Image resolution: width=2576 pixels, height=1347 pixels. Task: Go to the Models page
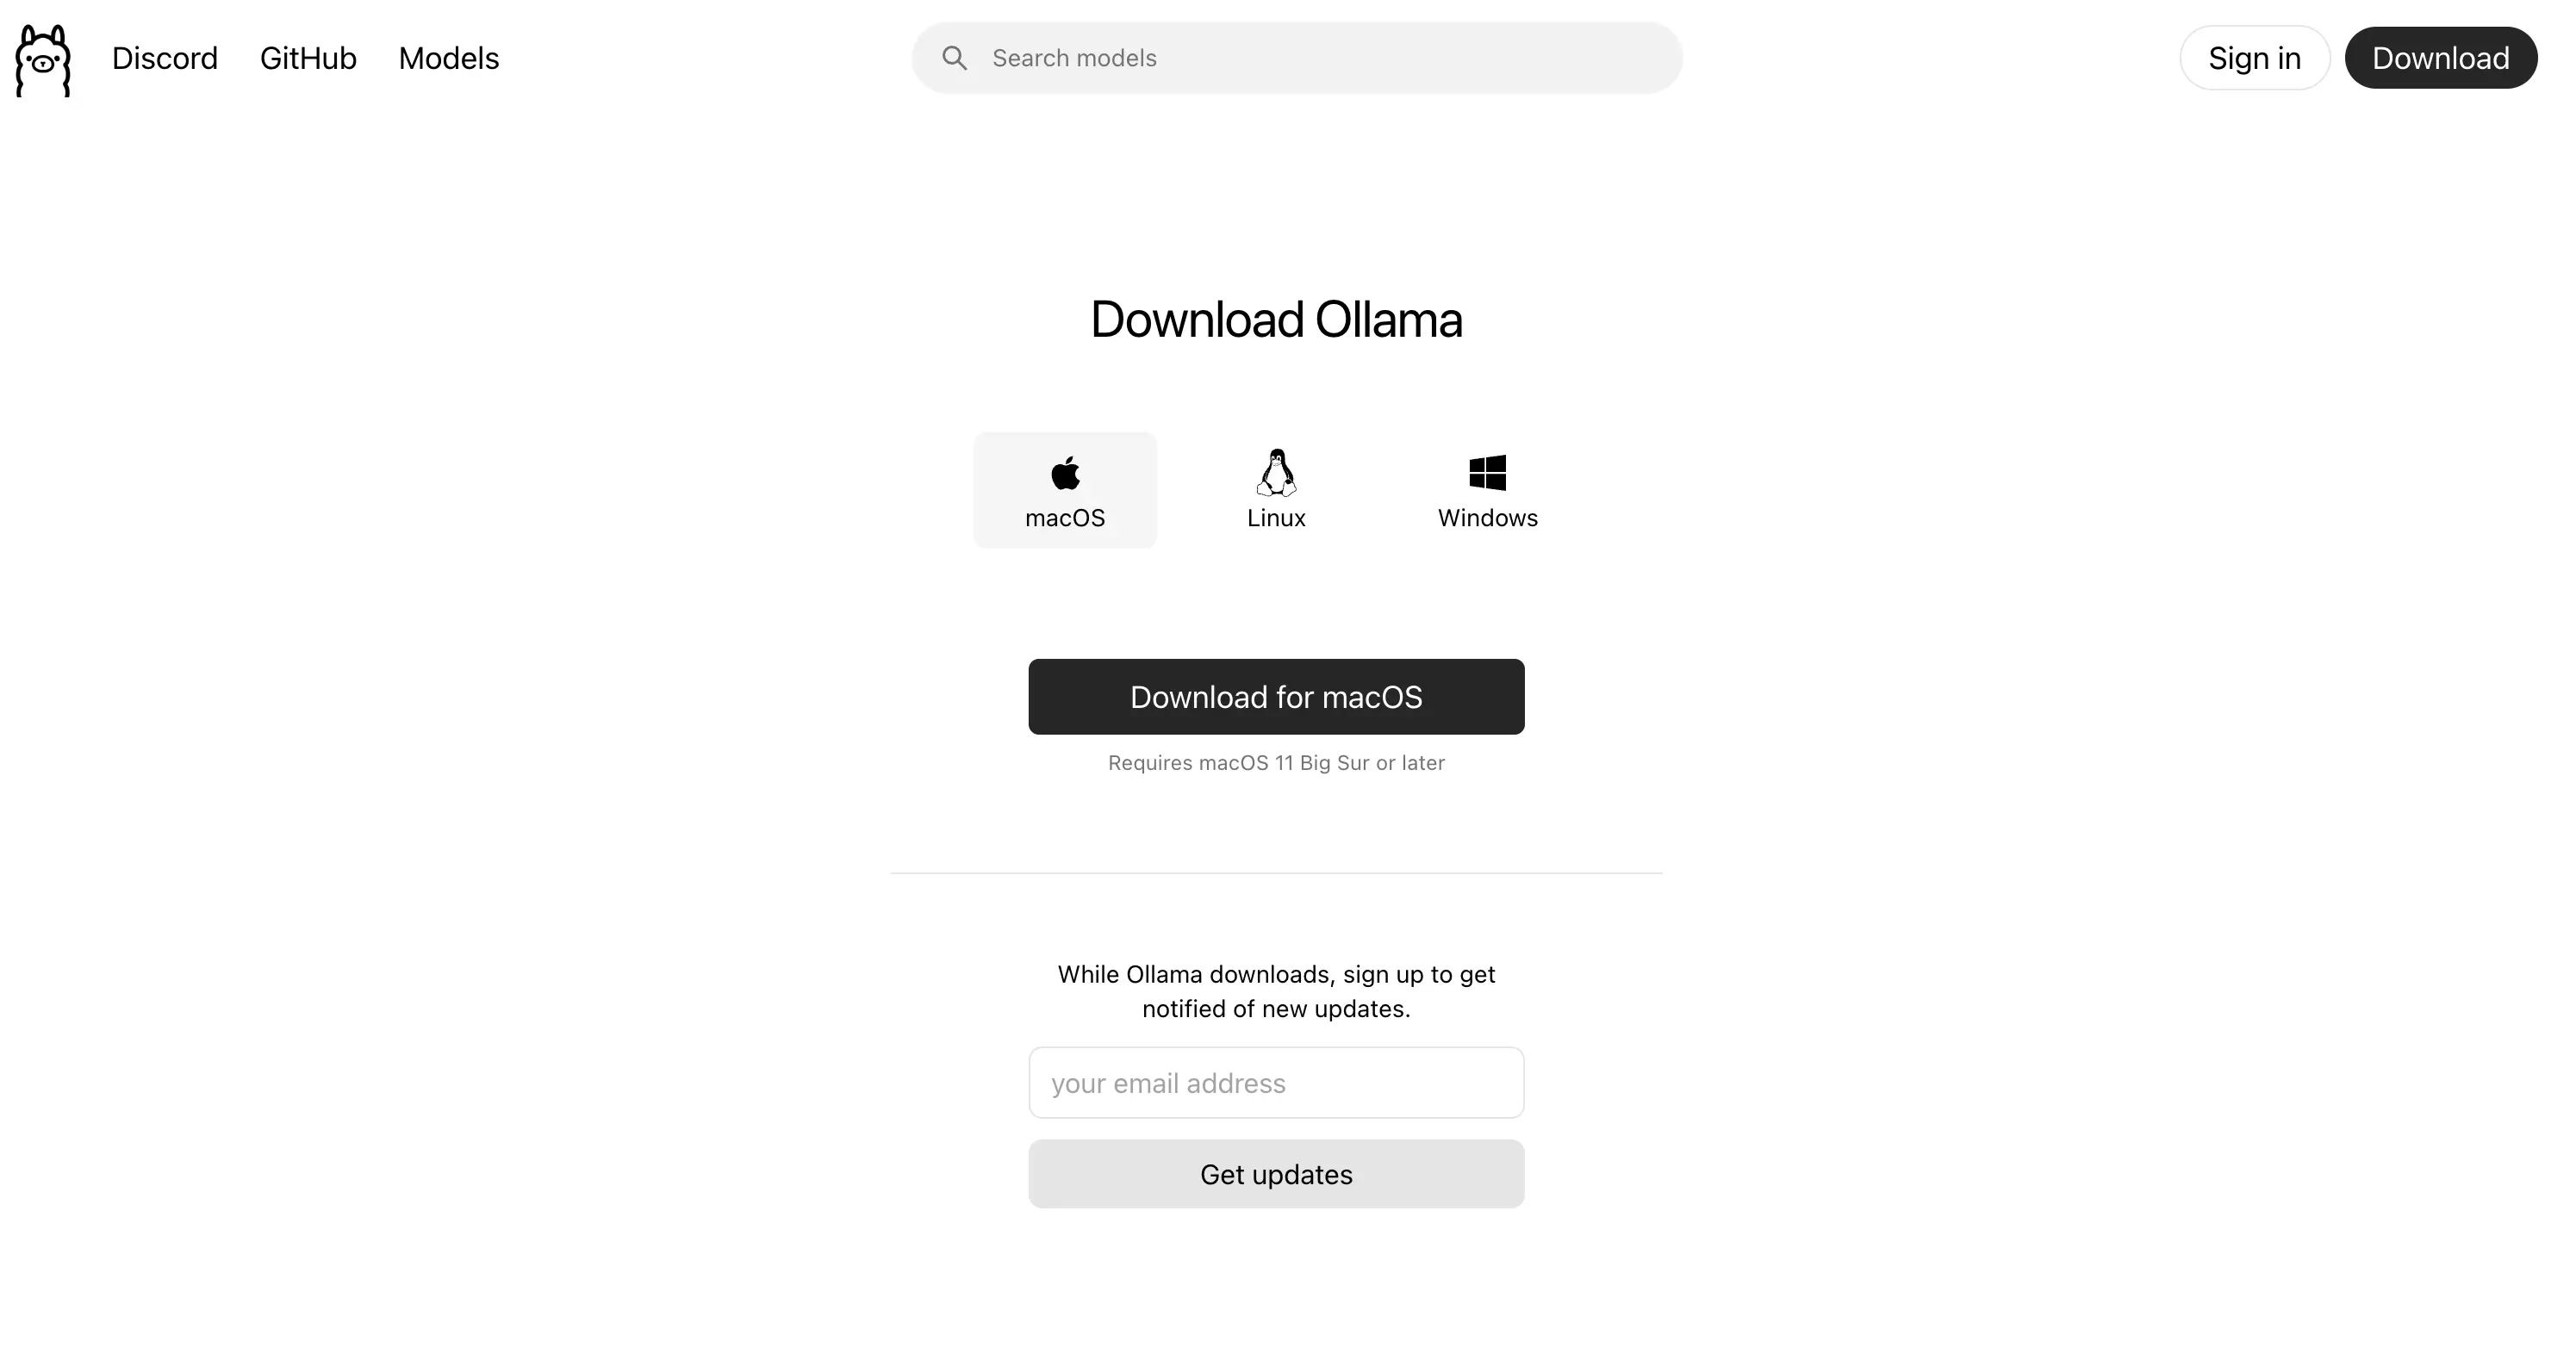click(x=449, y=58)
